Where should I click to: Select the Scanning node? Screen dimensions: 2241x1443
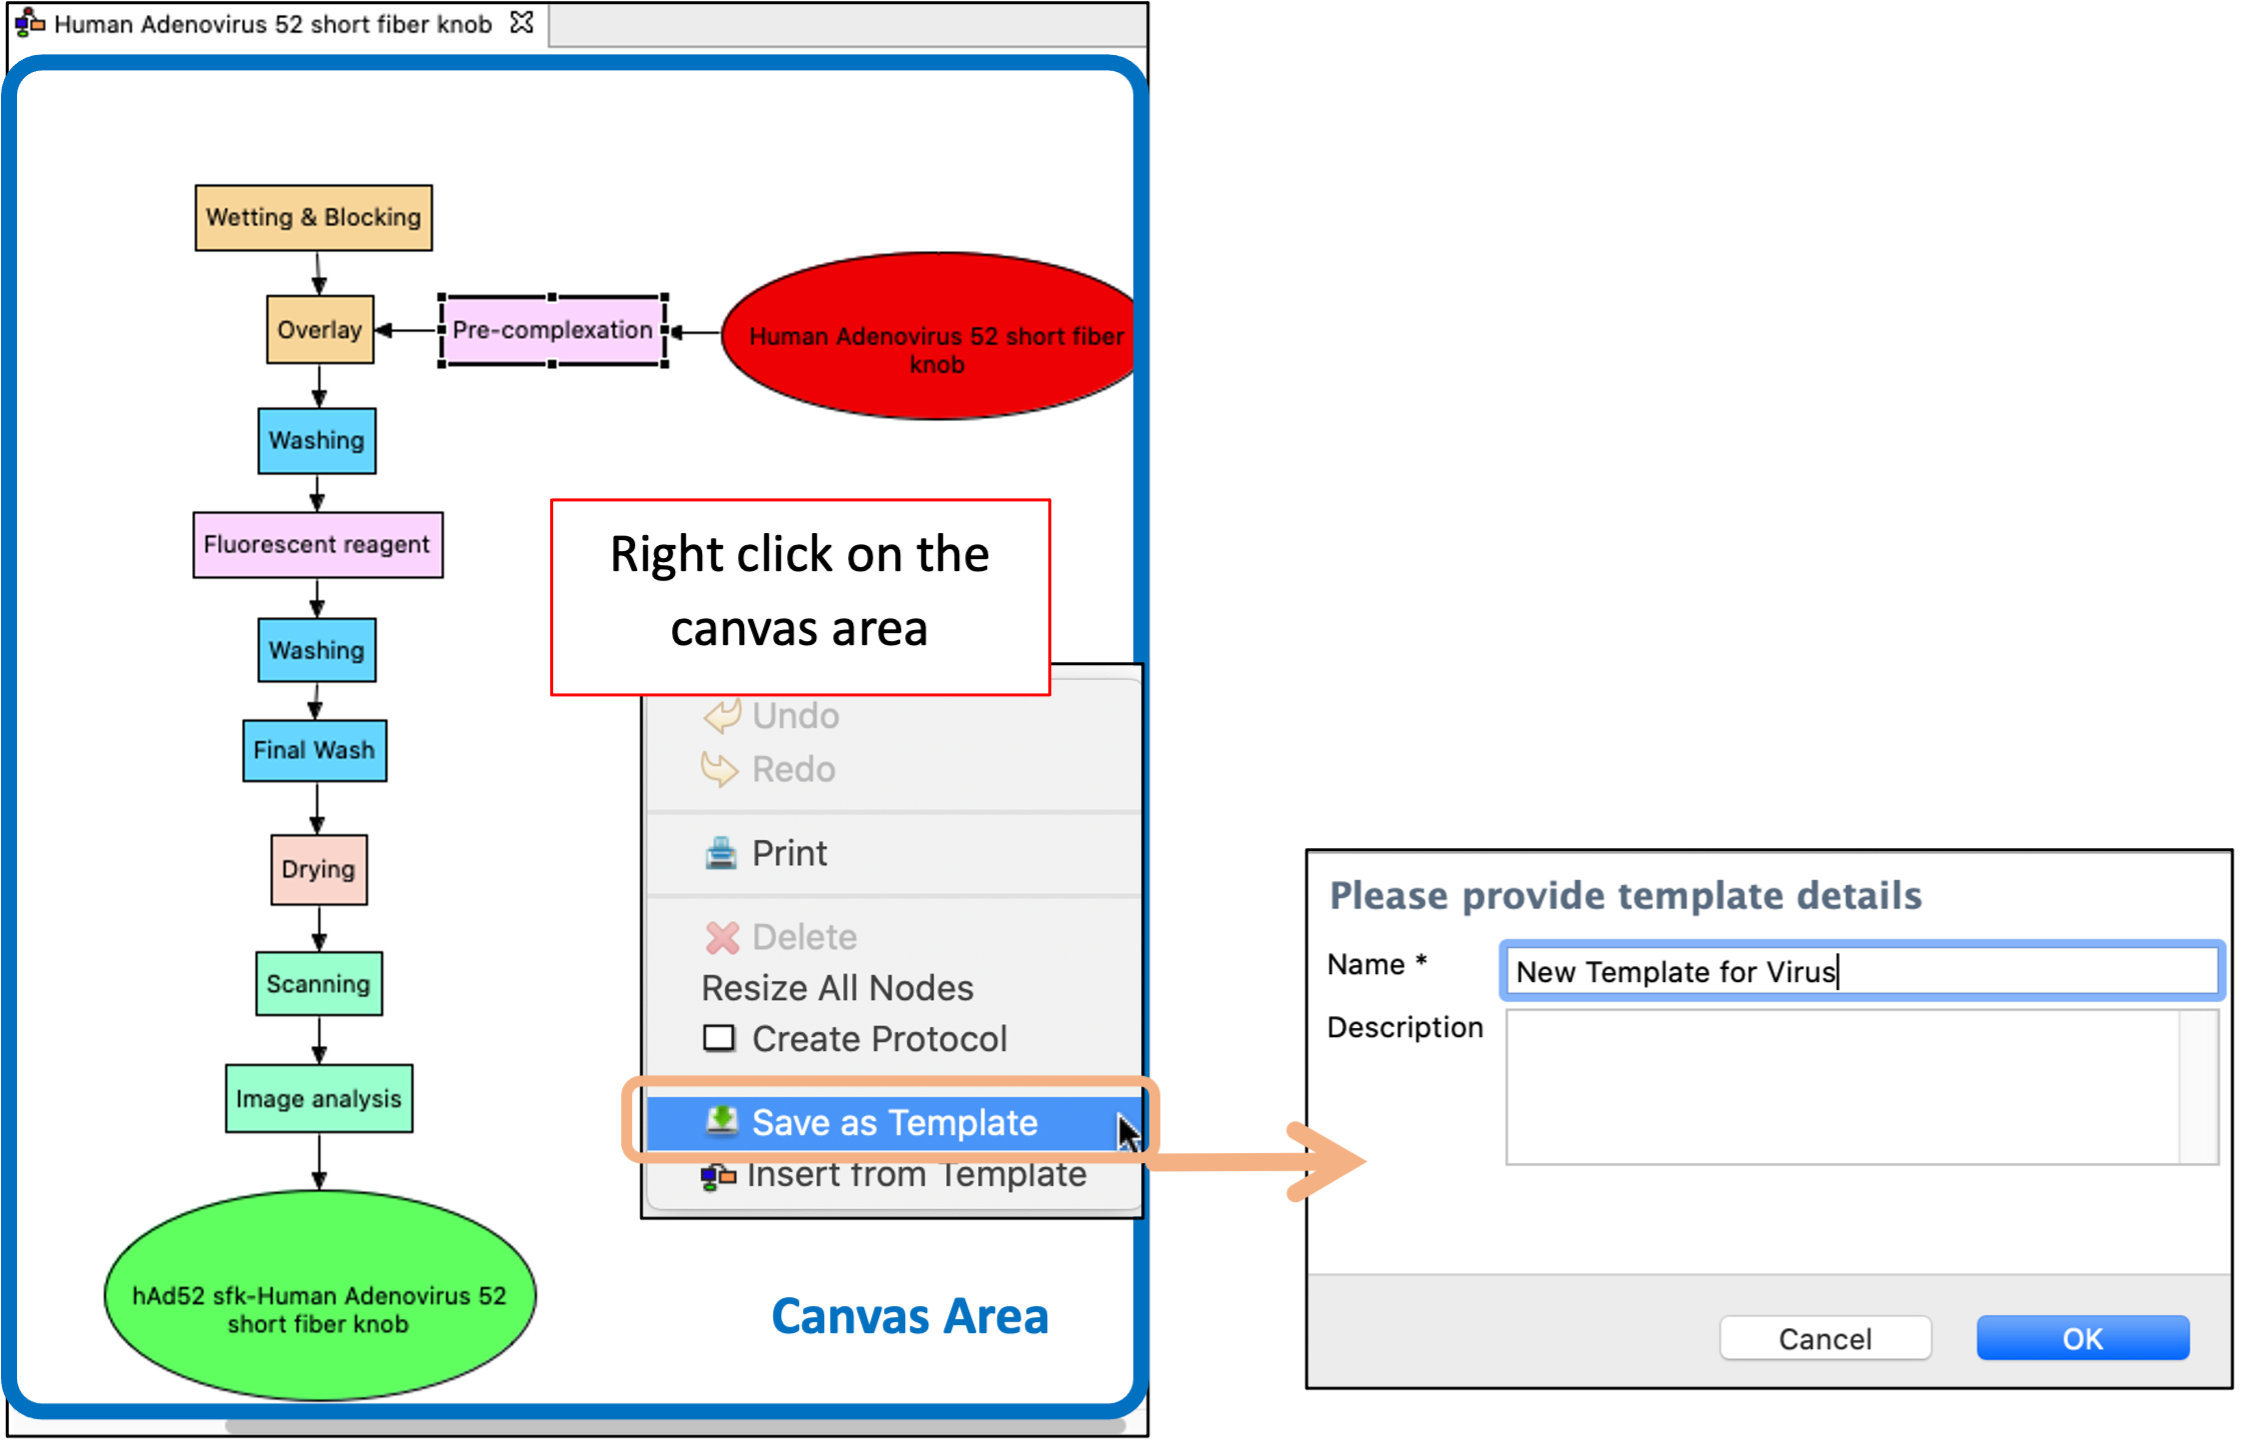tap(319, 984)
